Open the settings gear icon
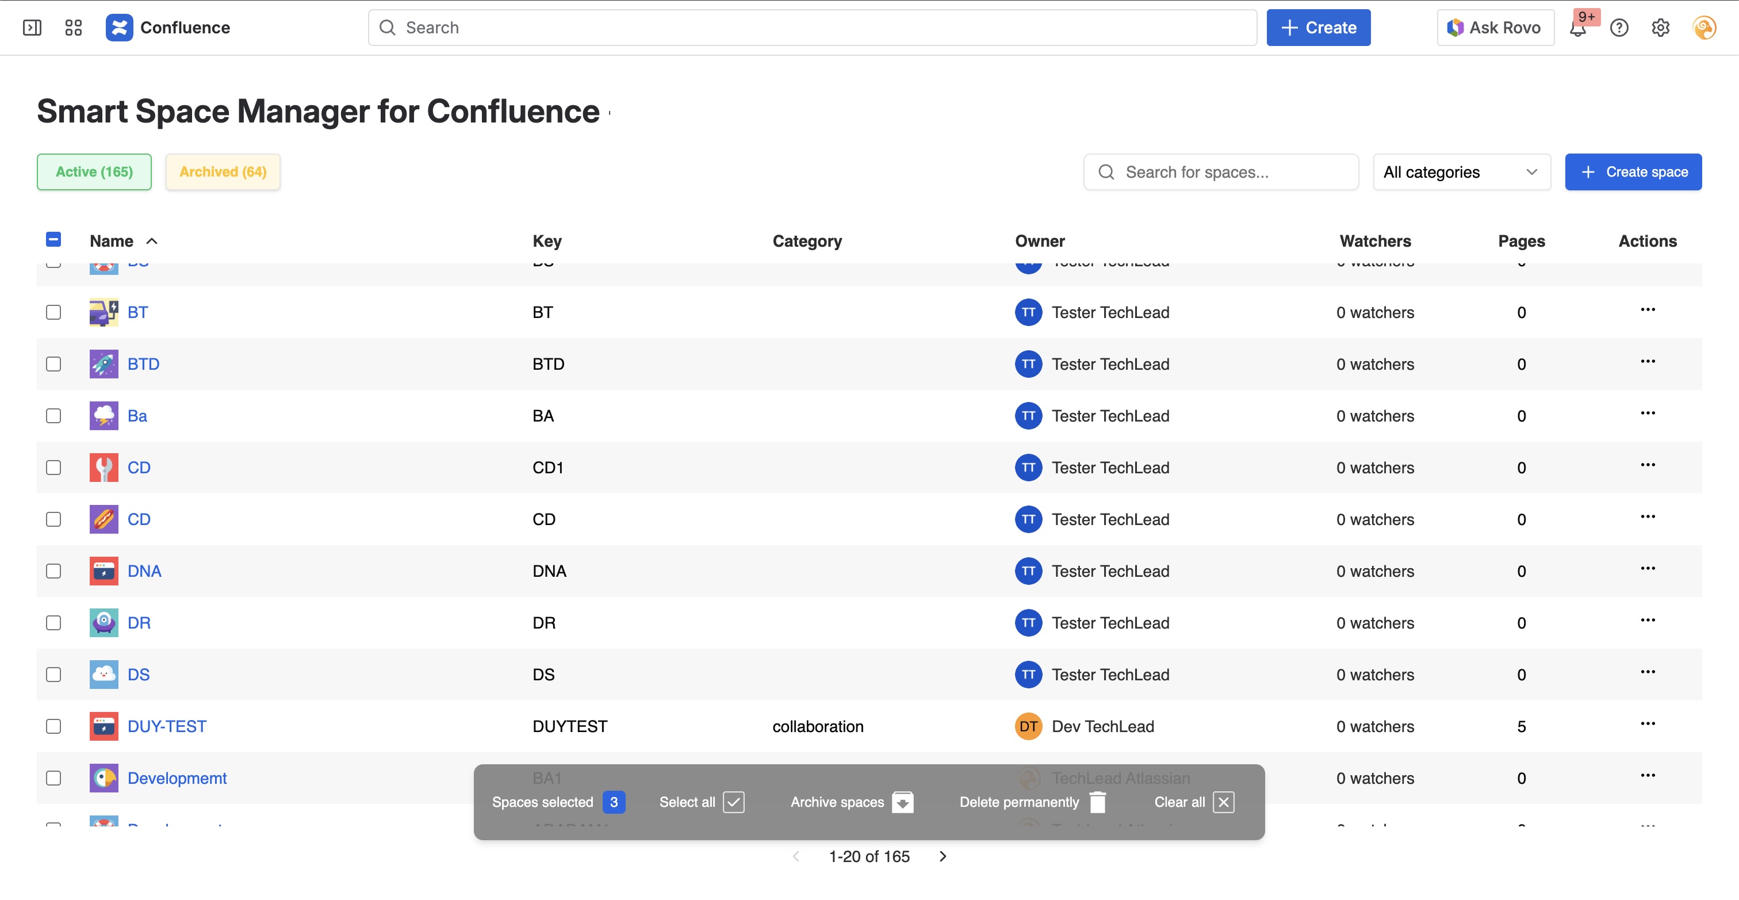 click(x=1660, y=28)
